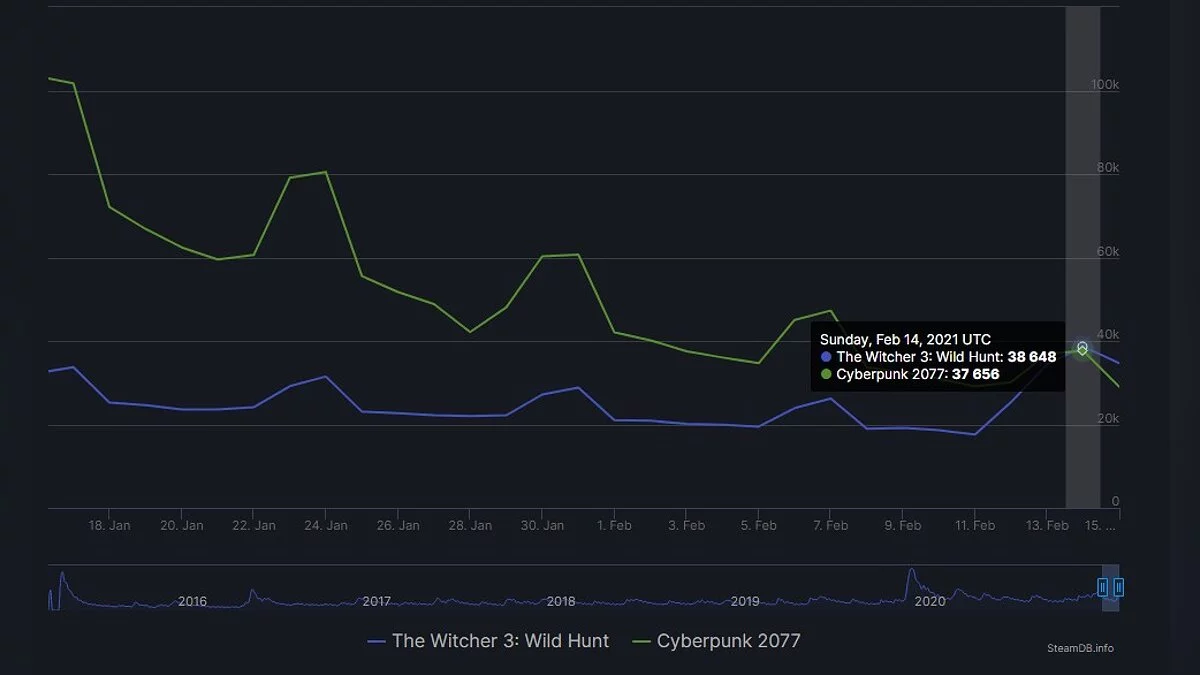
Task: Click the 13. Feb x-axis label
Action: [1047, 525]
